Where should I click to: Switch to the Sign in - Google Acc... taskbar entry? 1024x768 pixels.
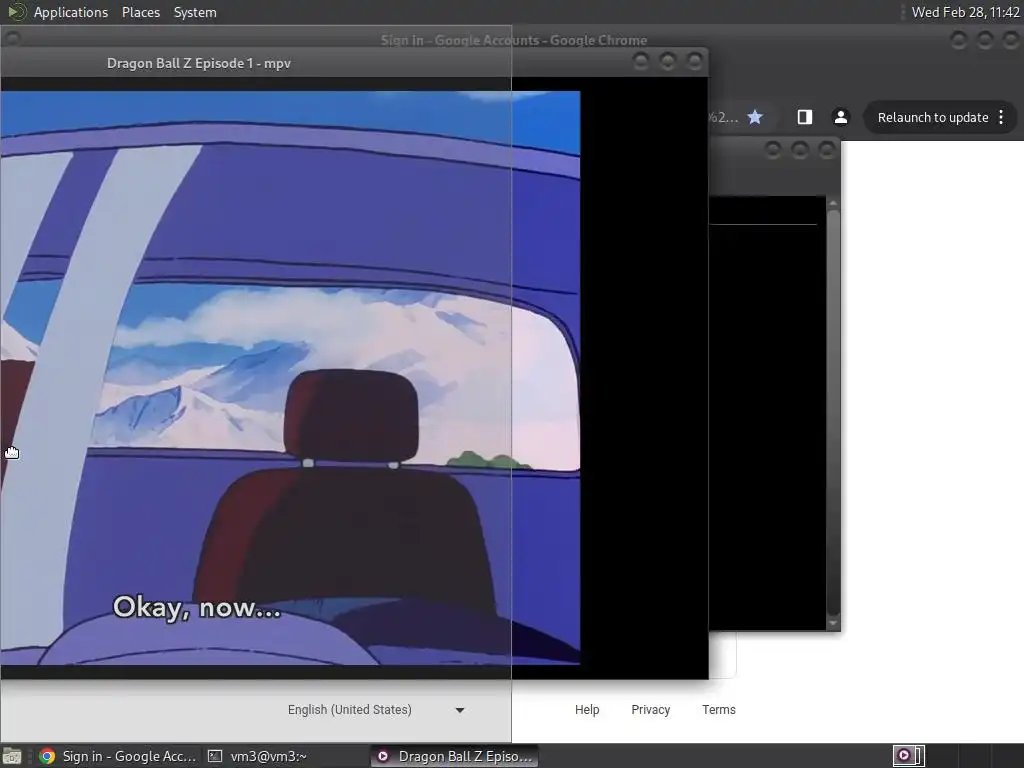118,756
